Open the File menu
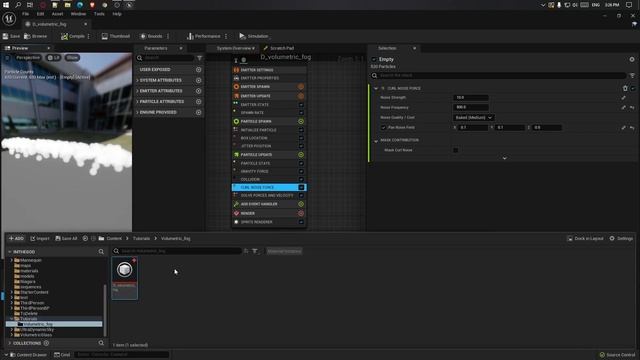The width and height of the screenshot is (640, 360). tap(25, 14)
